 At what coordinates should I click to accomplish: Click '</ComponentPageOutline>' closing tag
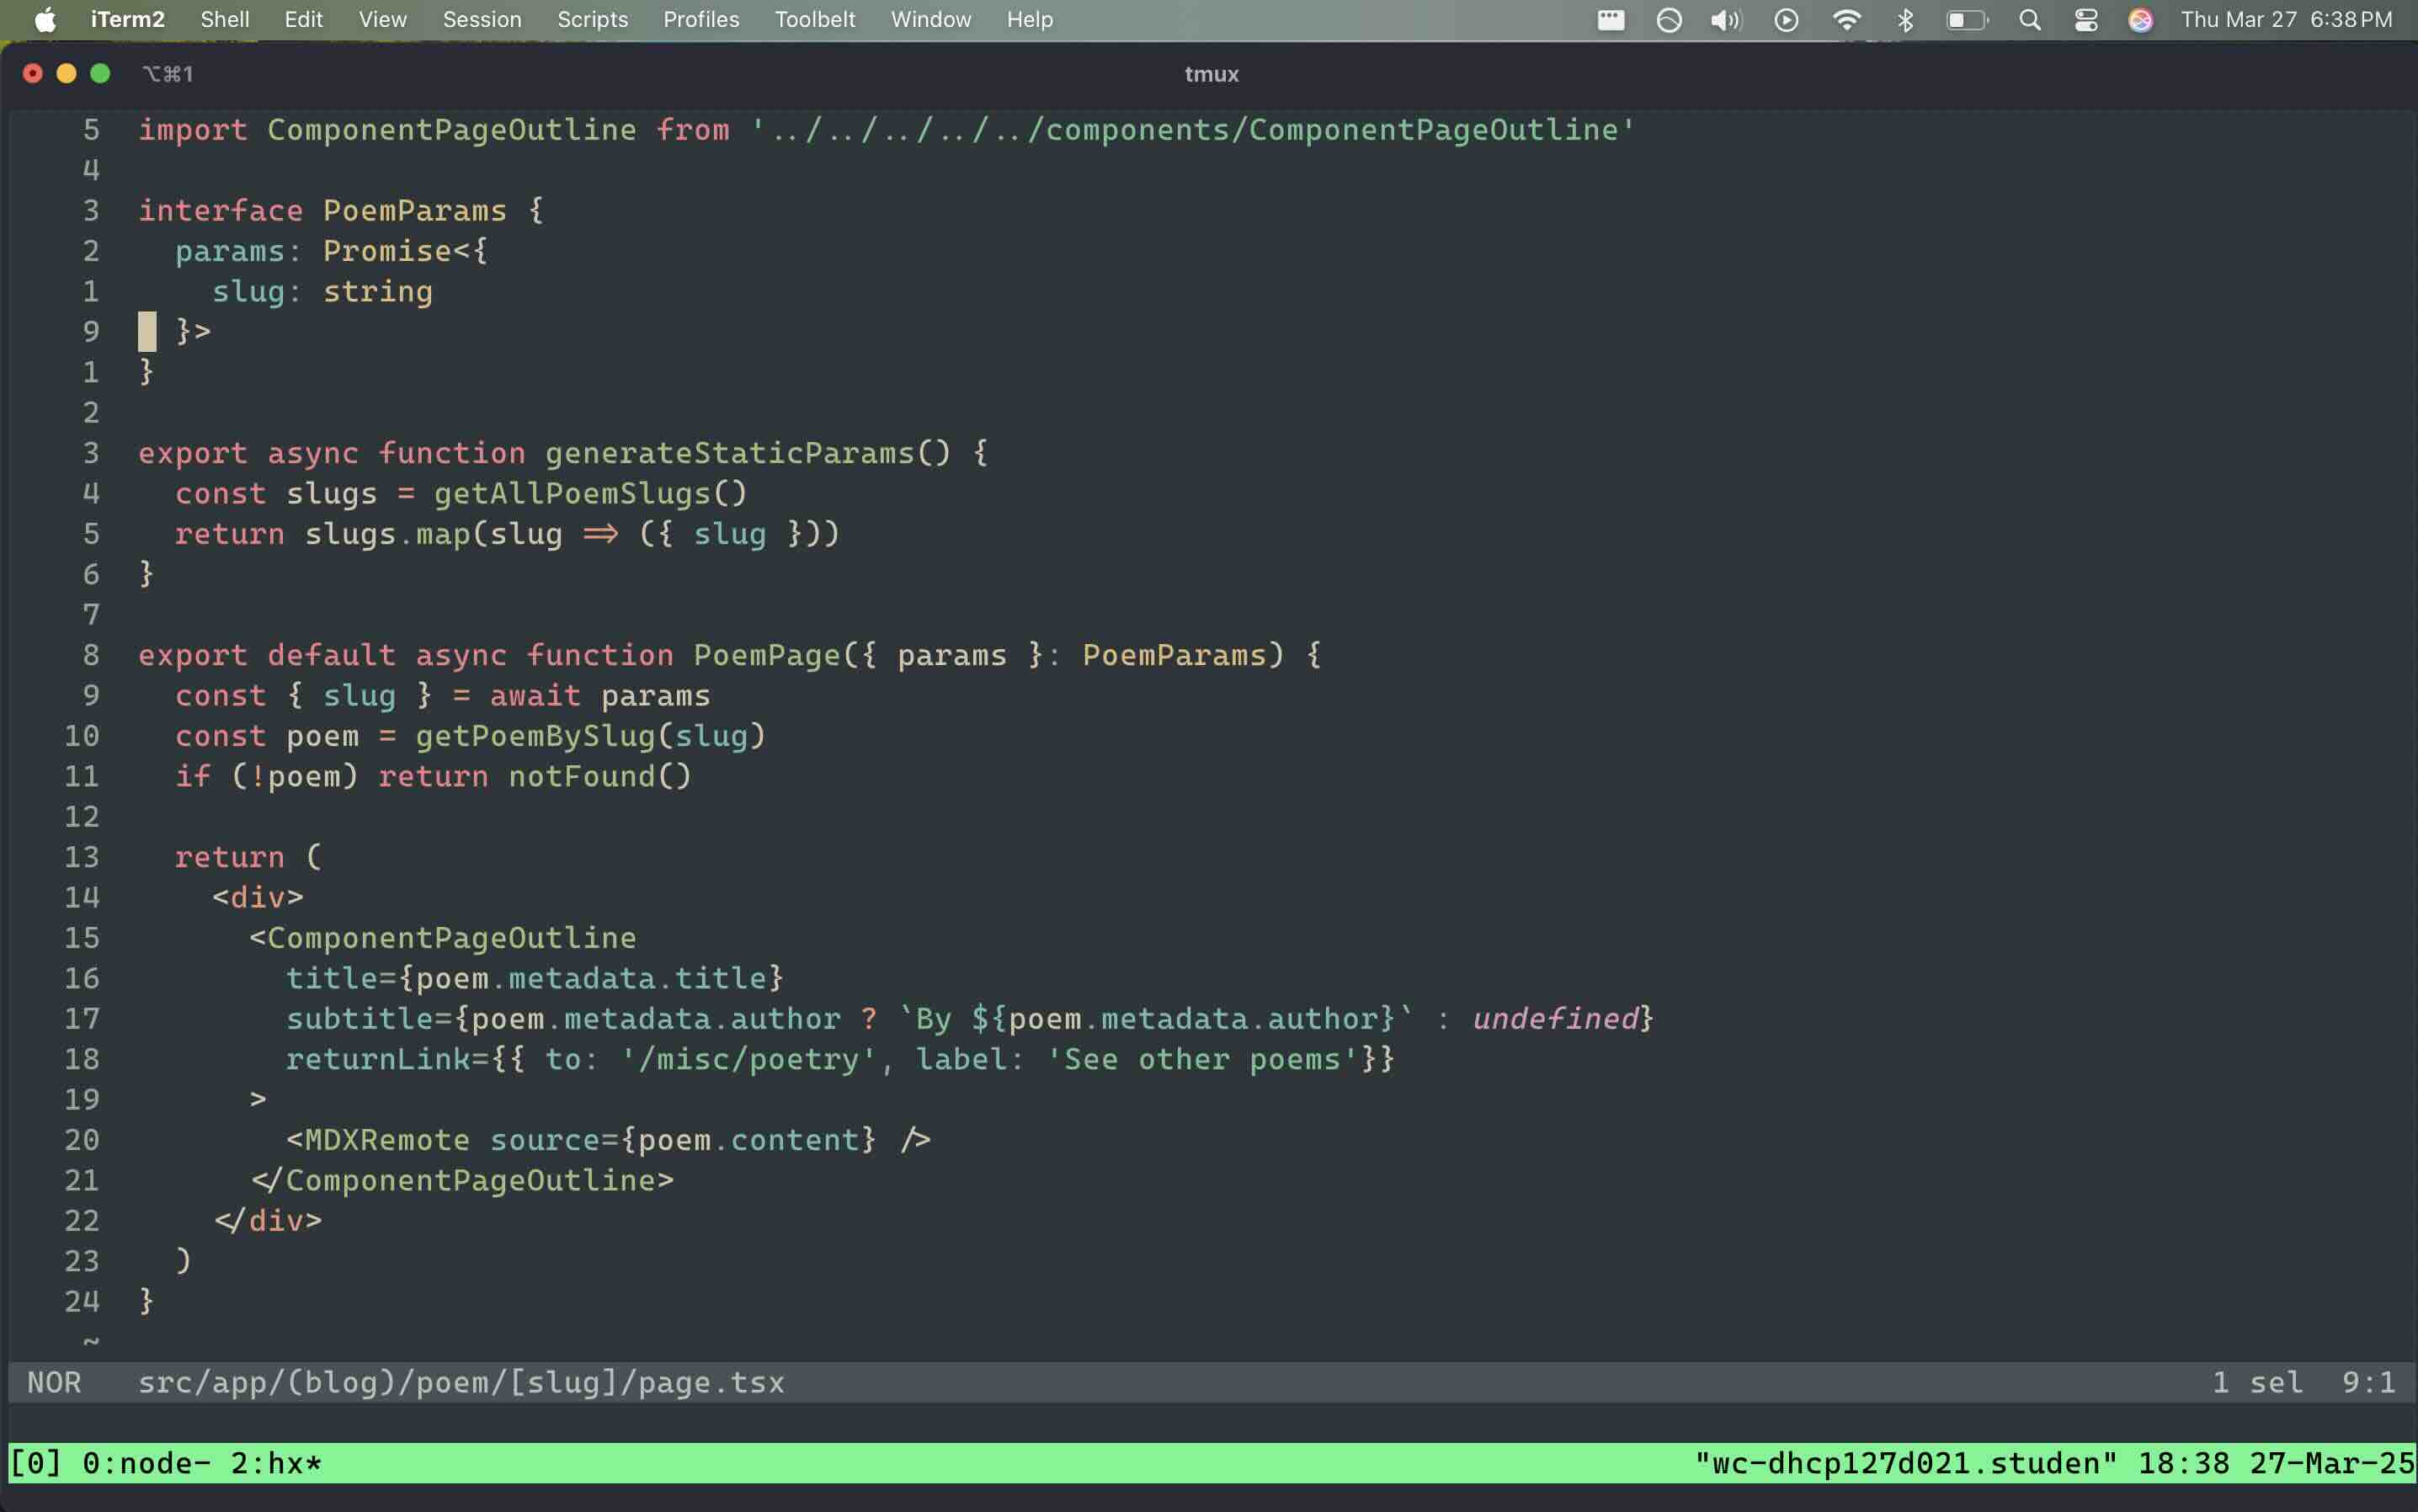click(x=462, y=1180)
